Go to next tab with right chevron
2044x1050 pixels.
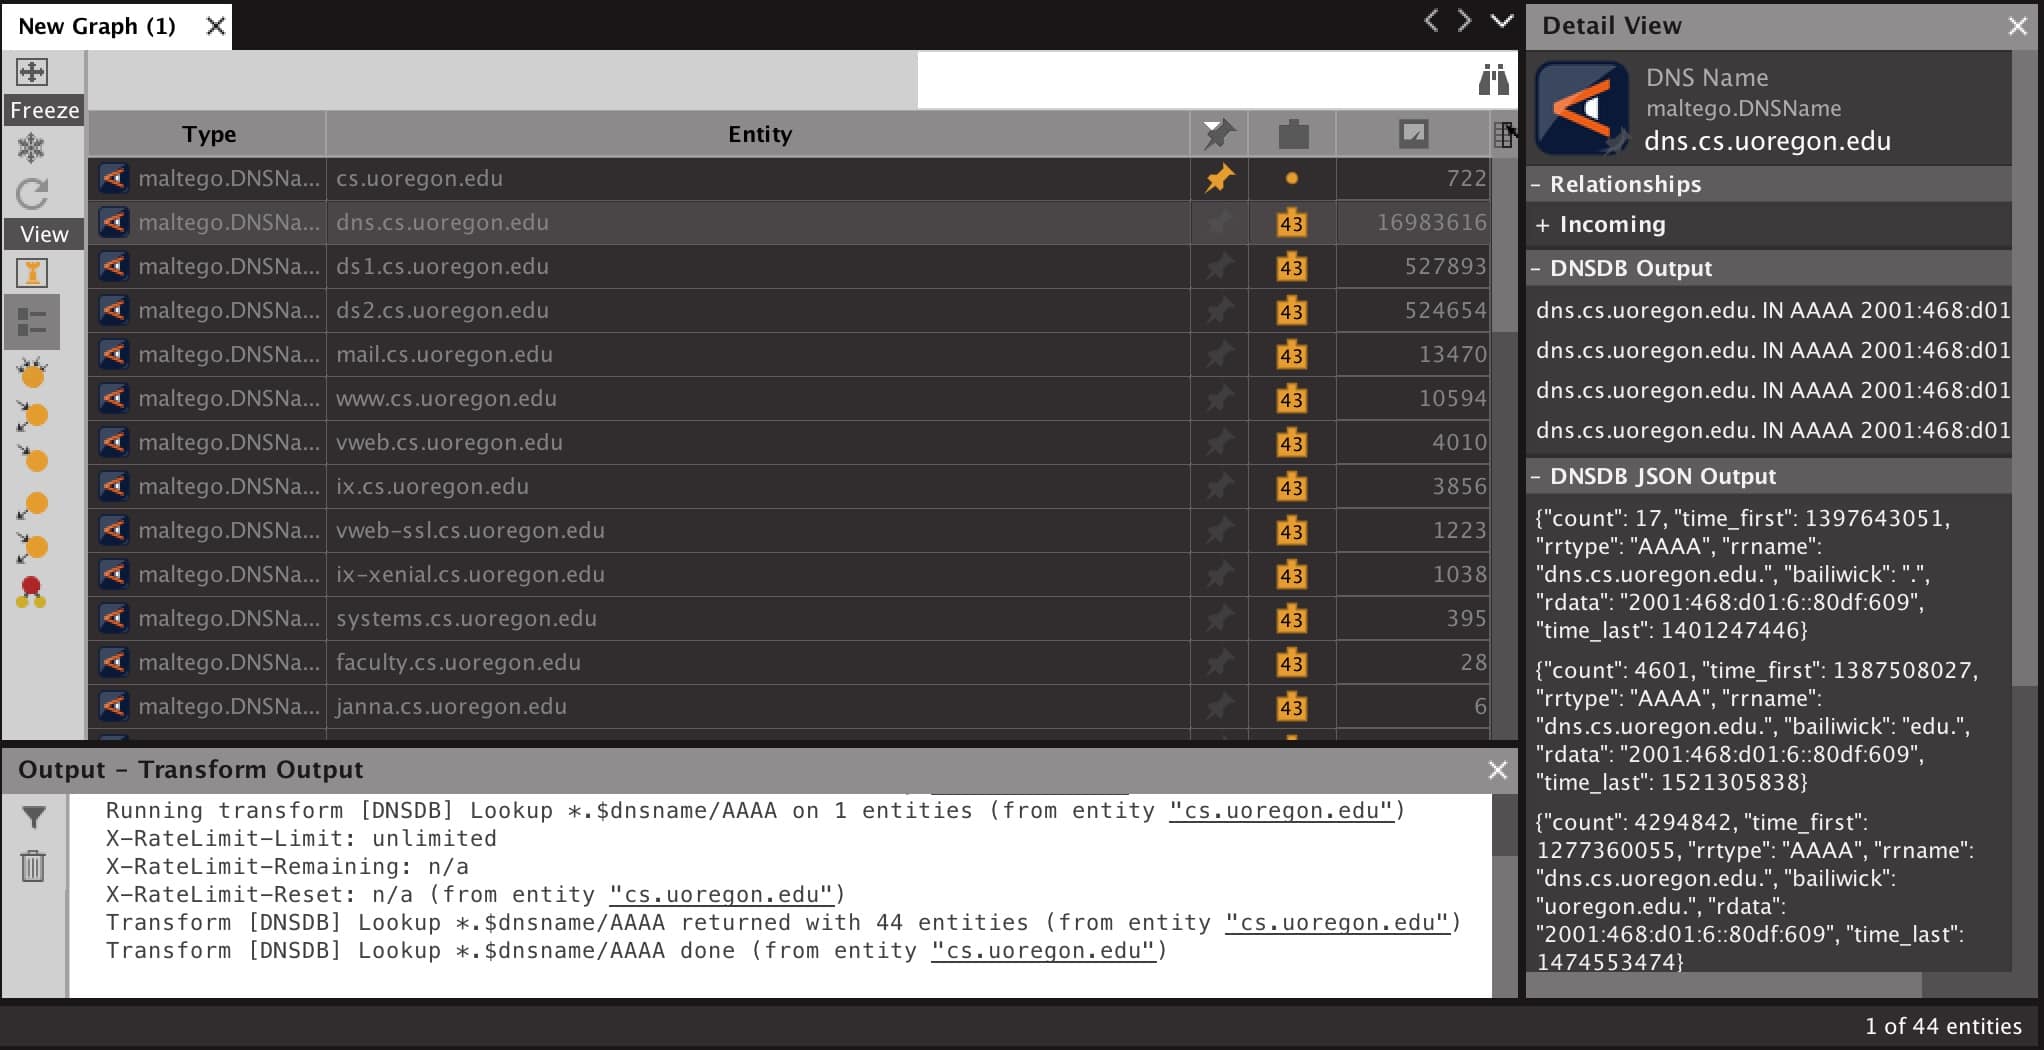1465,21
